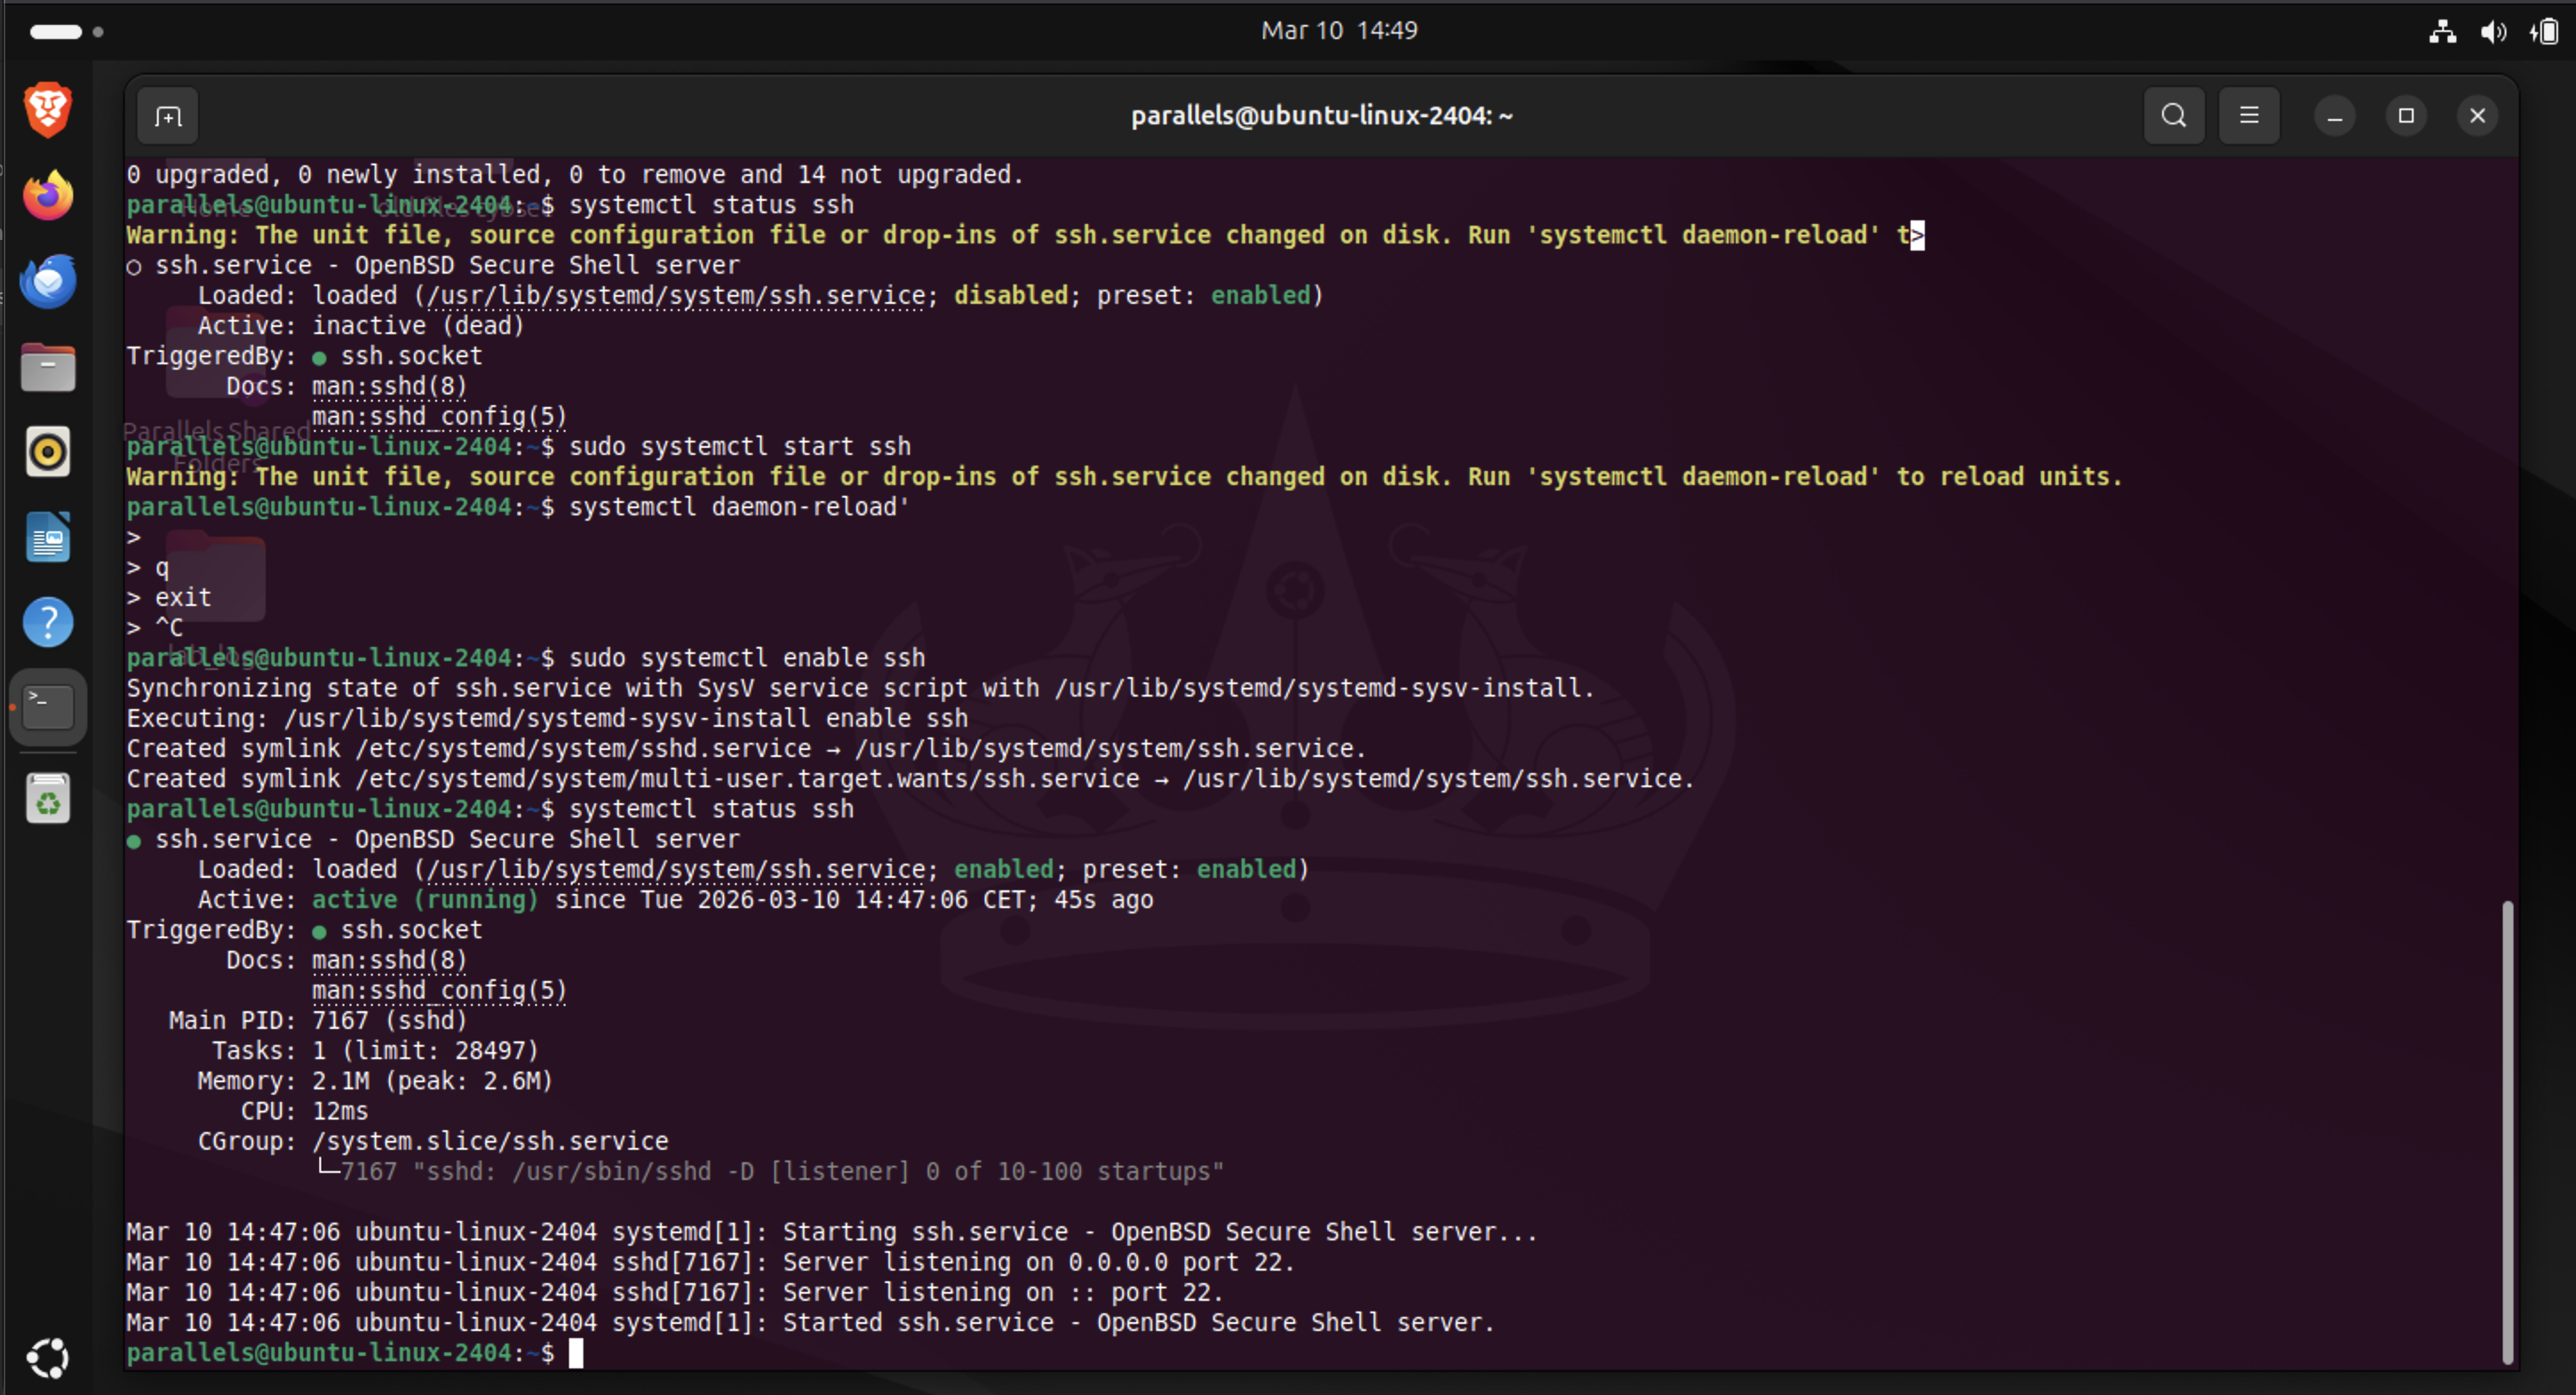
Task: Open the terminal hamburger menu
Action: tap(2249, 116)
